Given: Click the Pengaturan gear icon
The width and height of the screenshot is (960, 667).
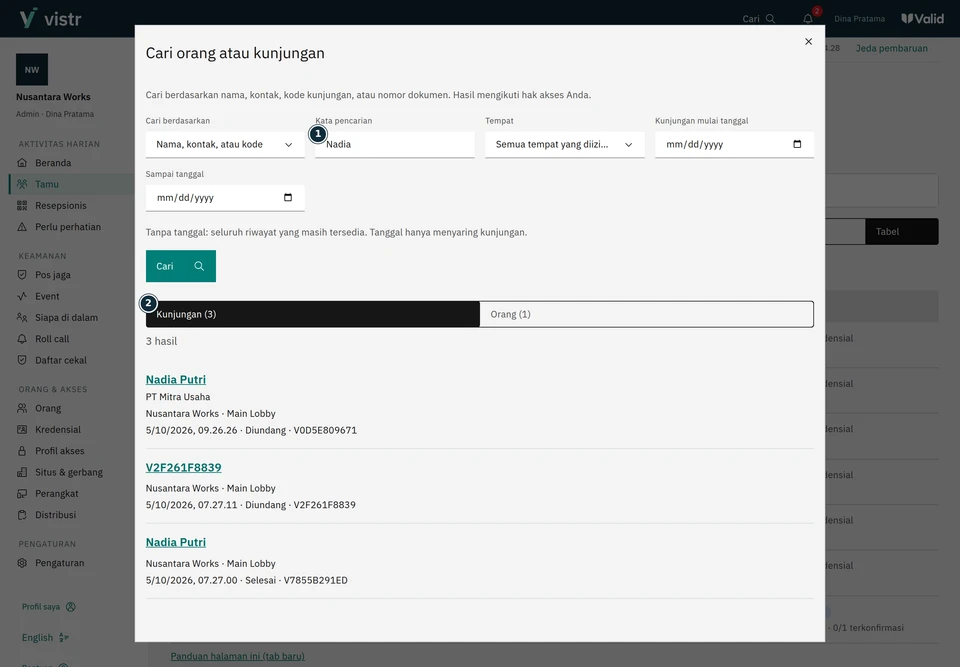Looking at the screenshot, I should 22,563.
